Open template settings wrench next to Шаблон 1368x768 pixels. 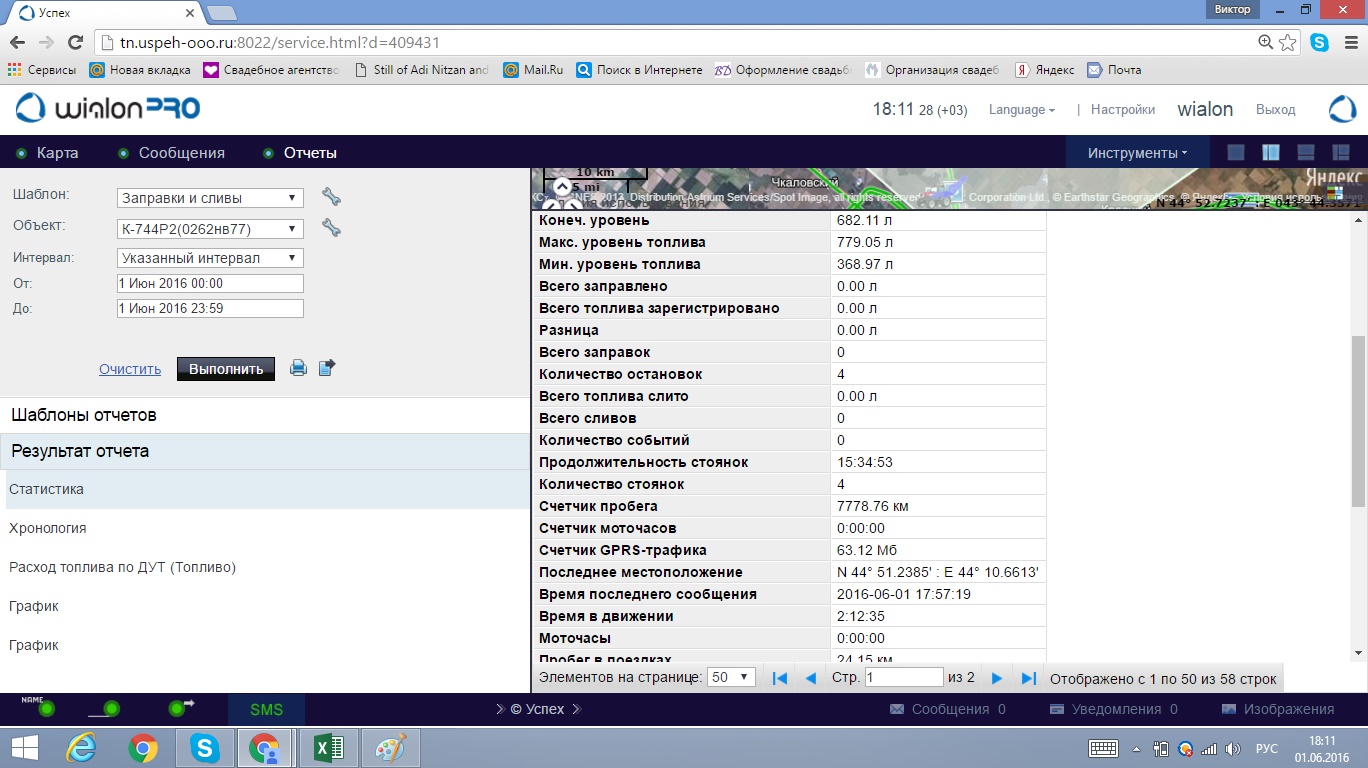(x=331, y=197)
